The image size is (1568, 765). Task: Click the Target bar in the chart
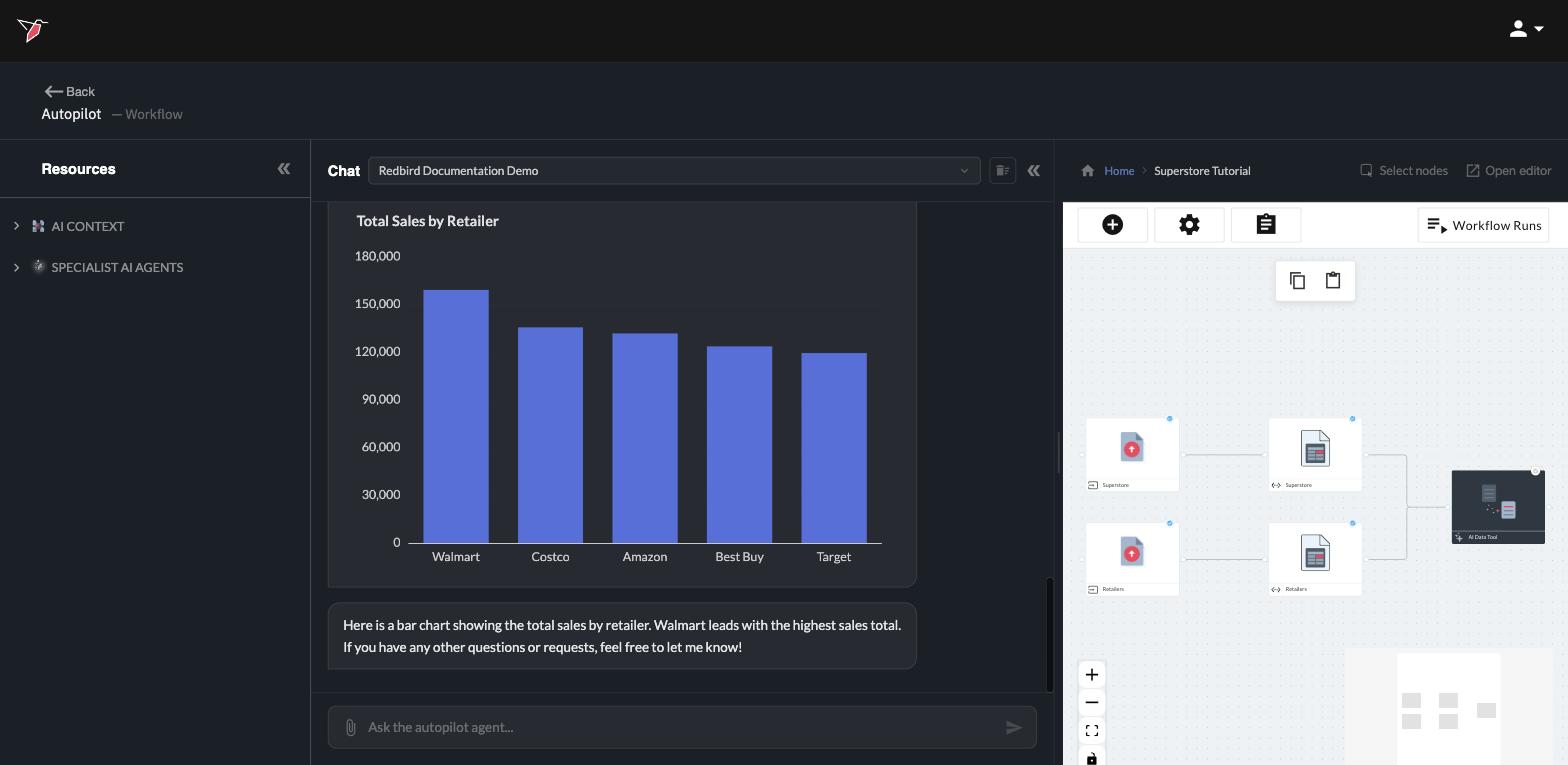click(x=834, y=448)
